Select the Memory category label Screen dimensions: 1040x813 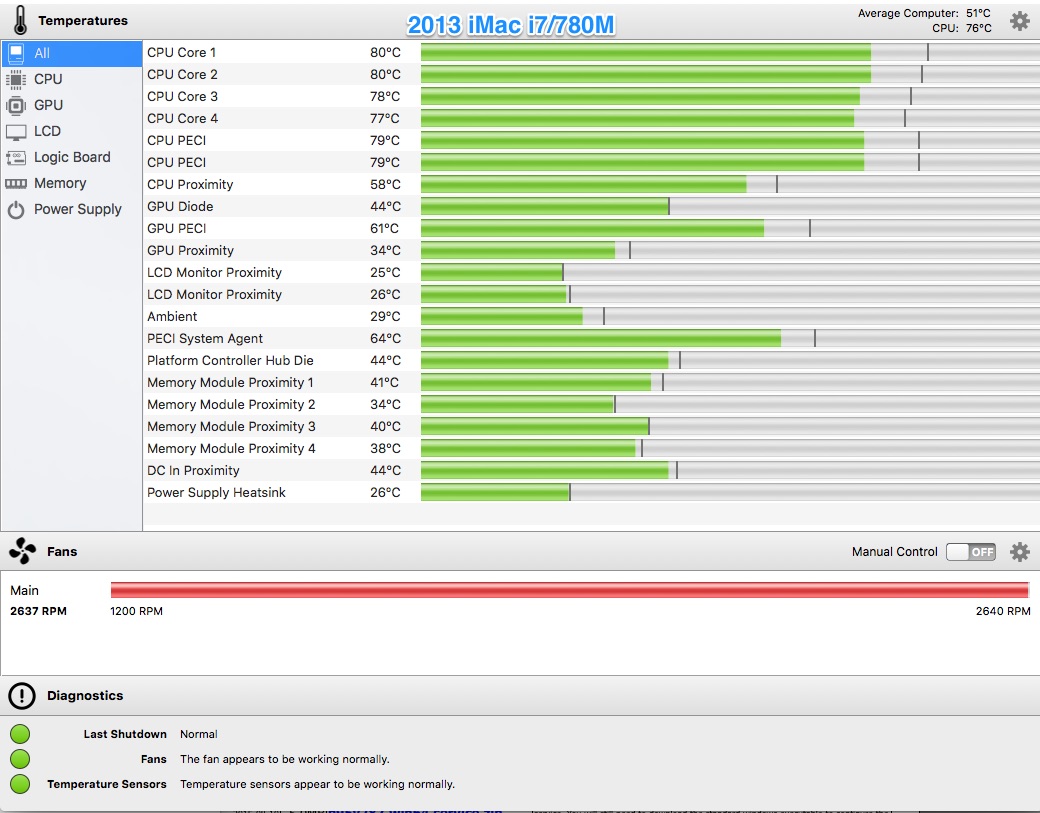coord(60,183)
